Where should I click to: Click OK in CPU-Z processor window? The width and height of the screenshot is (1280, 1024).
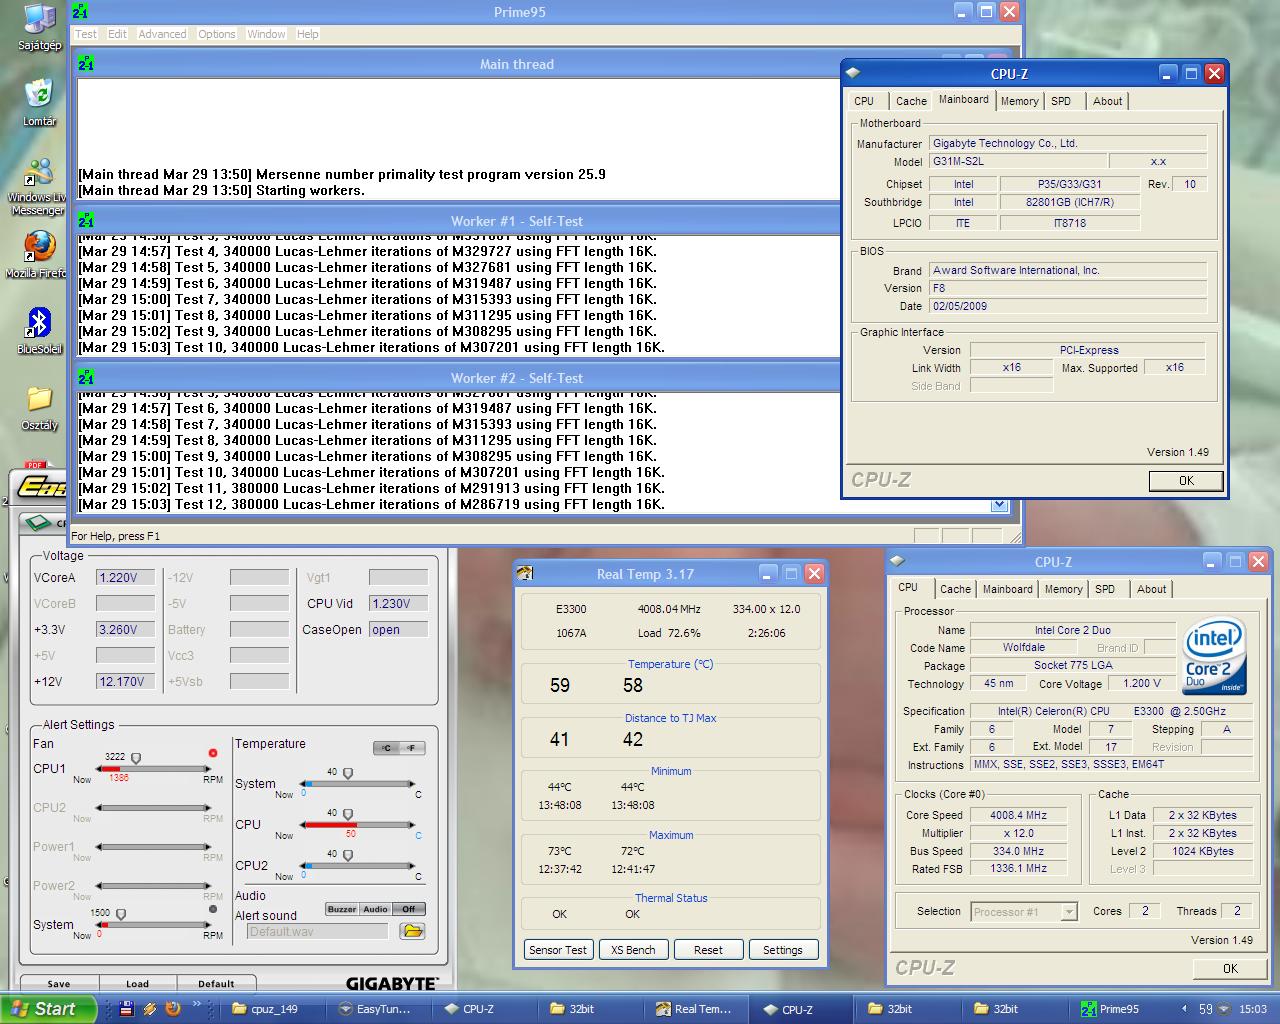pyautogui.click(x=1230, y=969)
